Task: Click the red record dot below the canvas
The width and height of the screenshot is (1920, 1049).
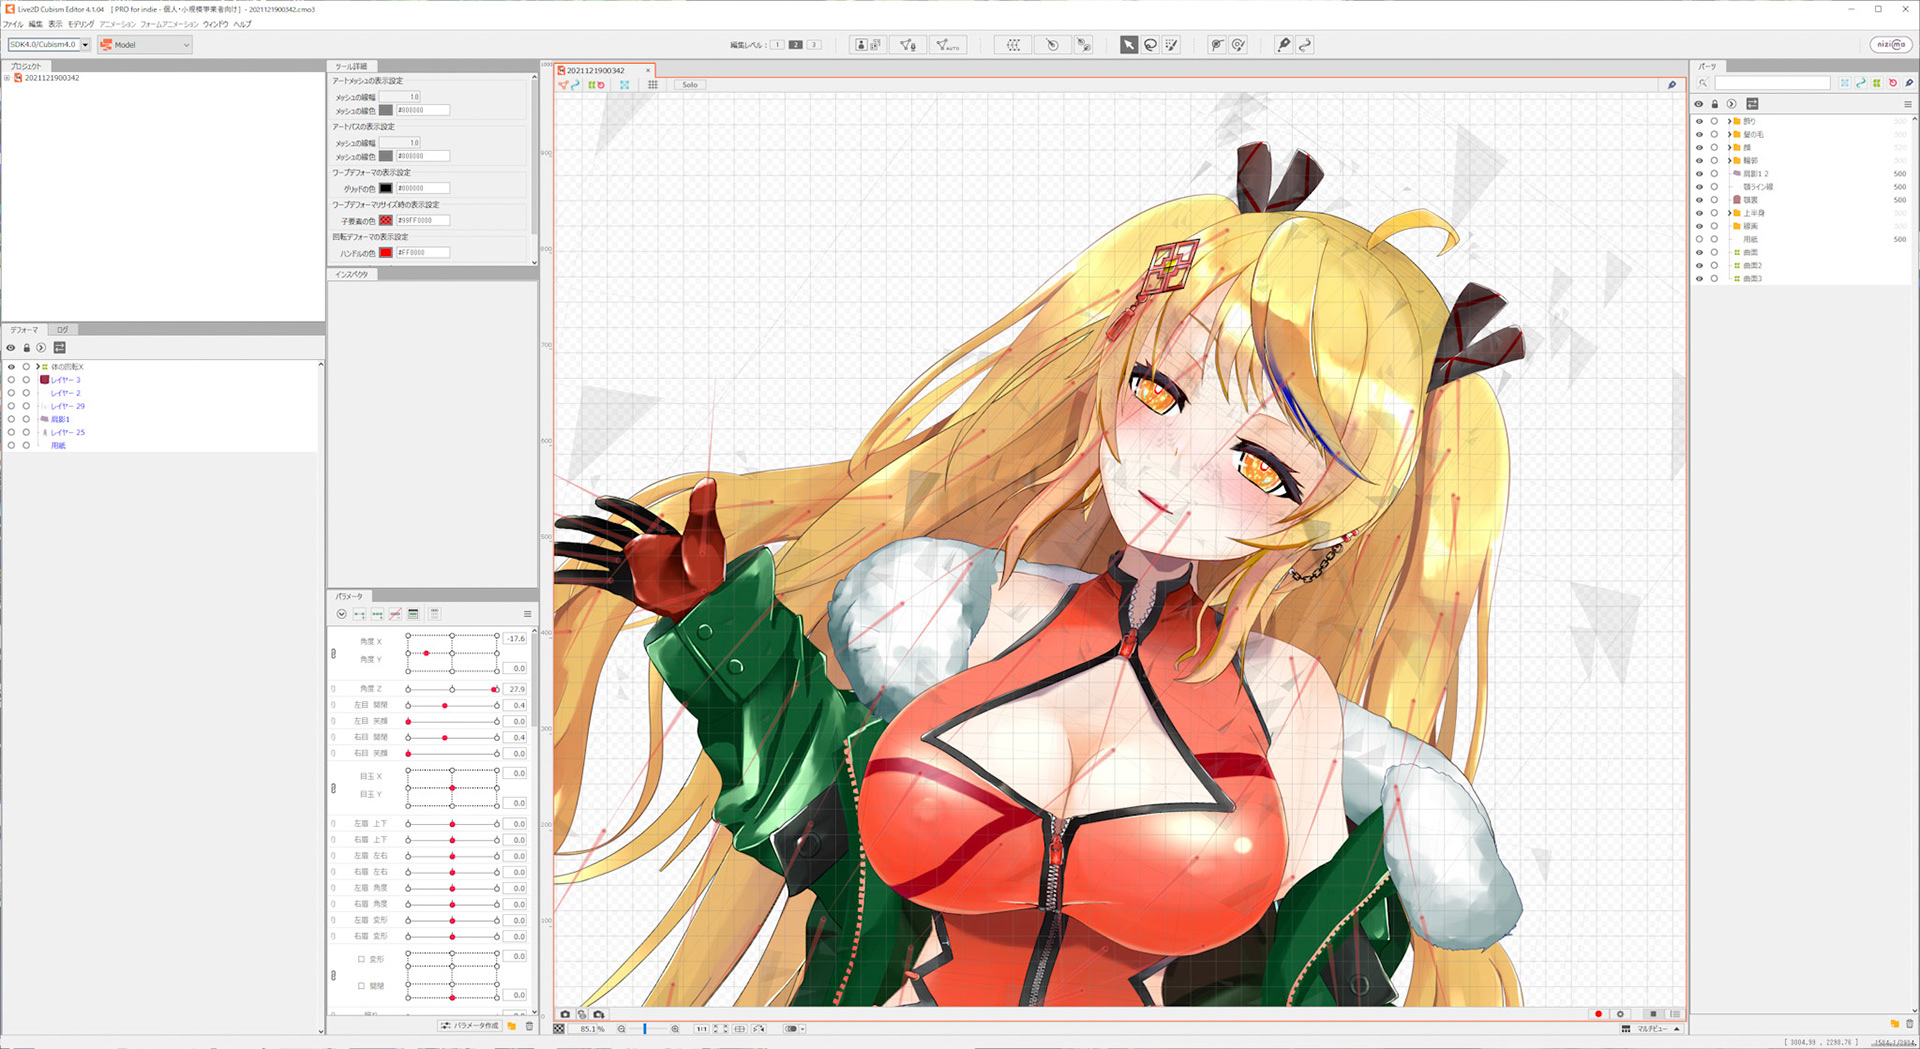Action: coord(1598,1014)
